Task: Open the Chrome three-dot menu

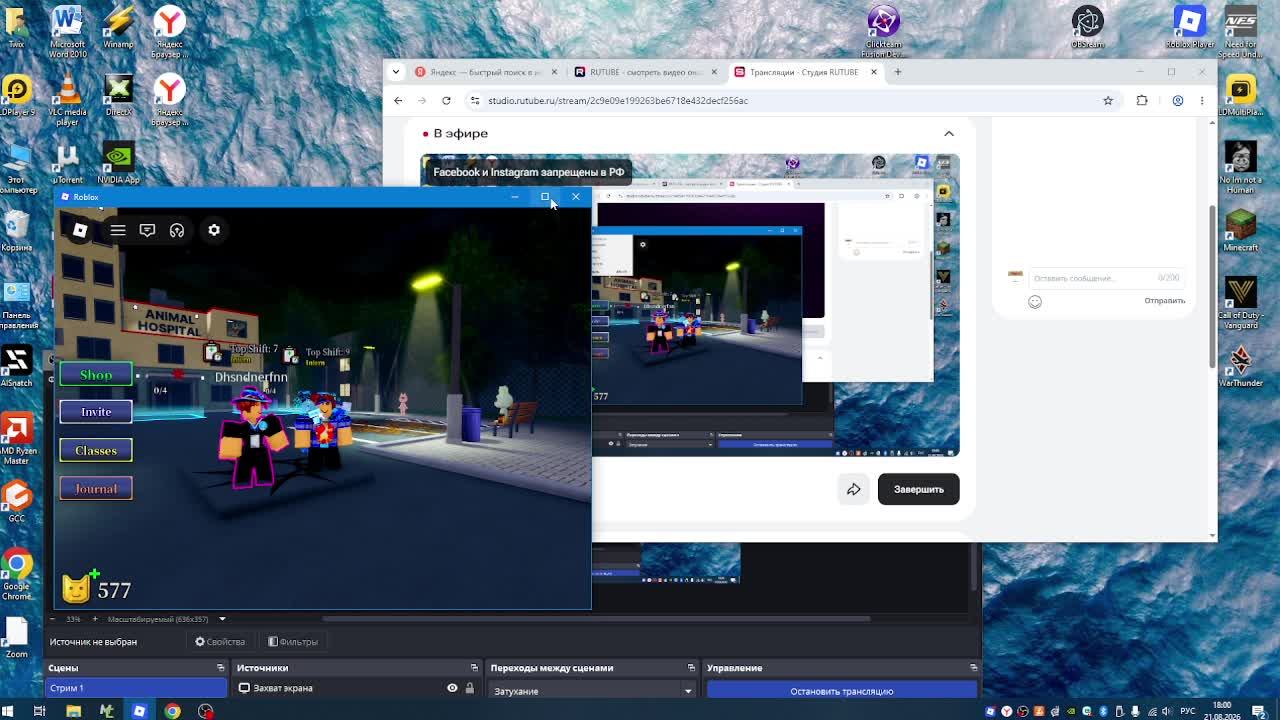Action: click(x=1202, y=100)
